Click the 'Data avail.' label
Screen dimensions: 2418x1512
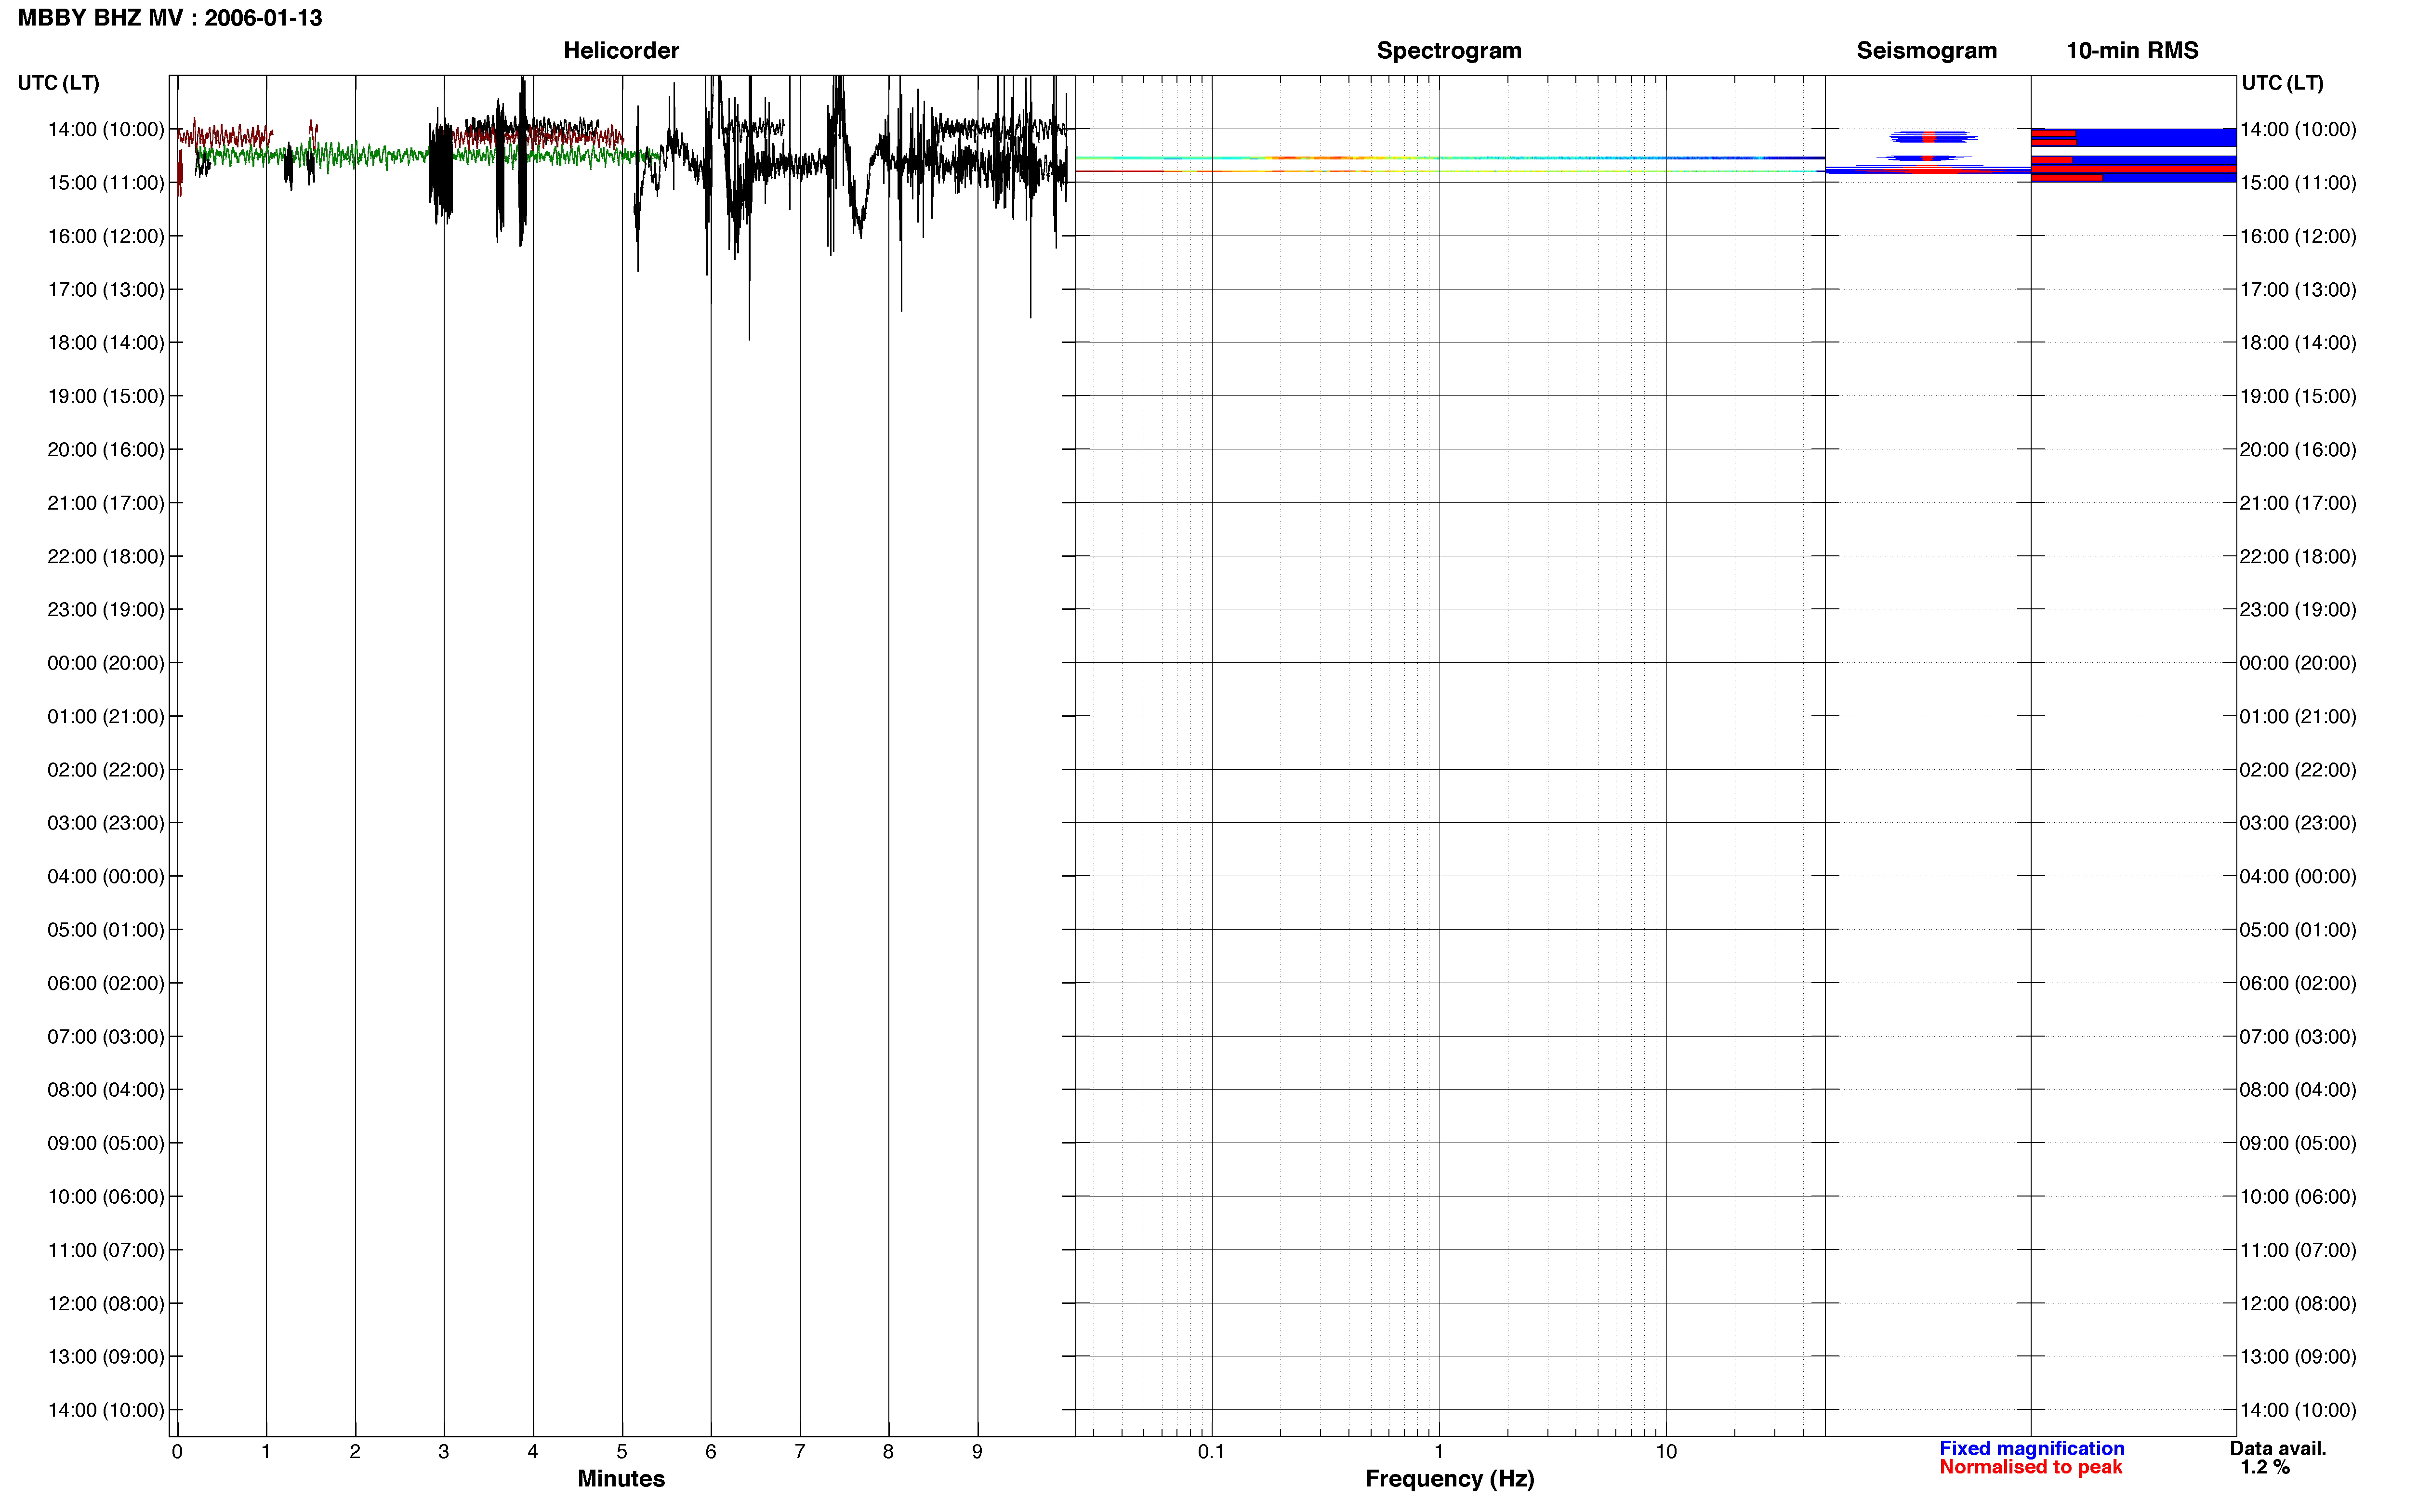[x=2278, y=1448]
